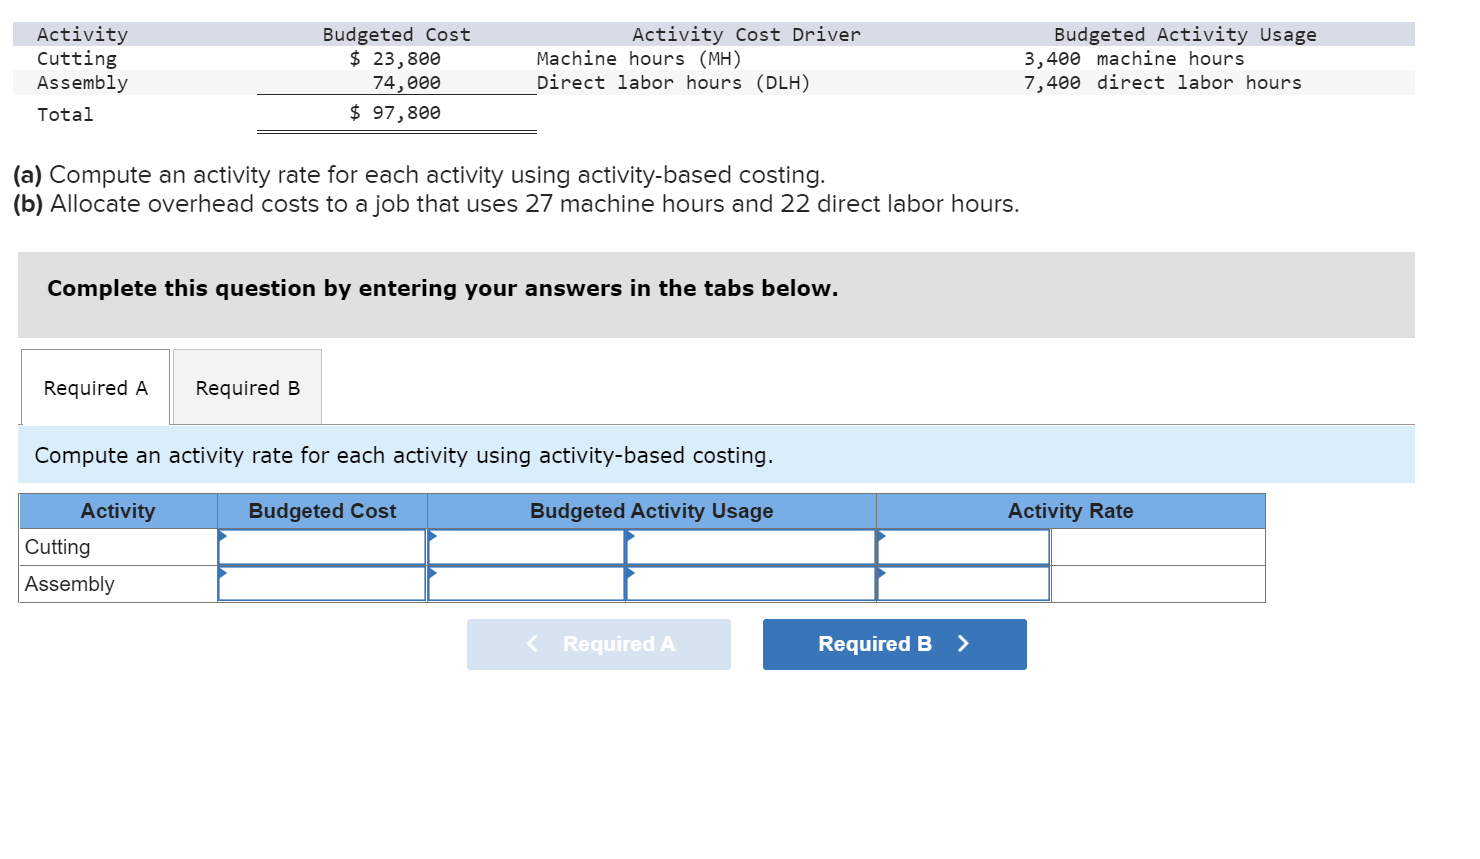Click the Required A back button
Screen dimensions: 1480x859
pyautogui.click(x=598, y=644)
